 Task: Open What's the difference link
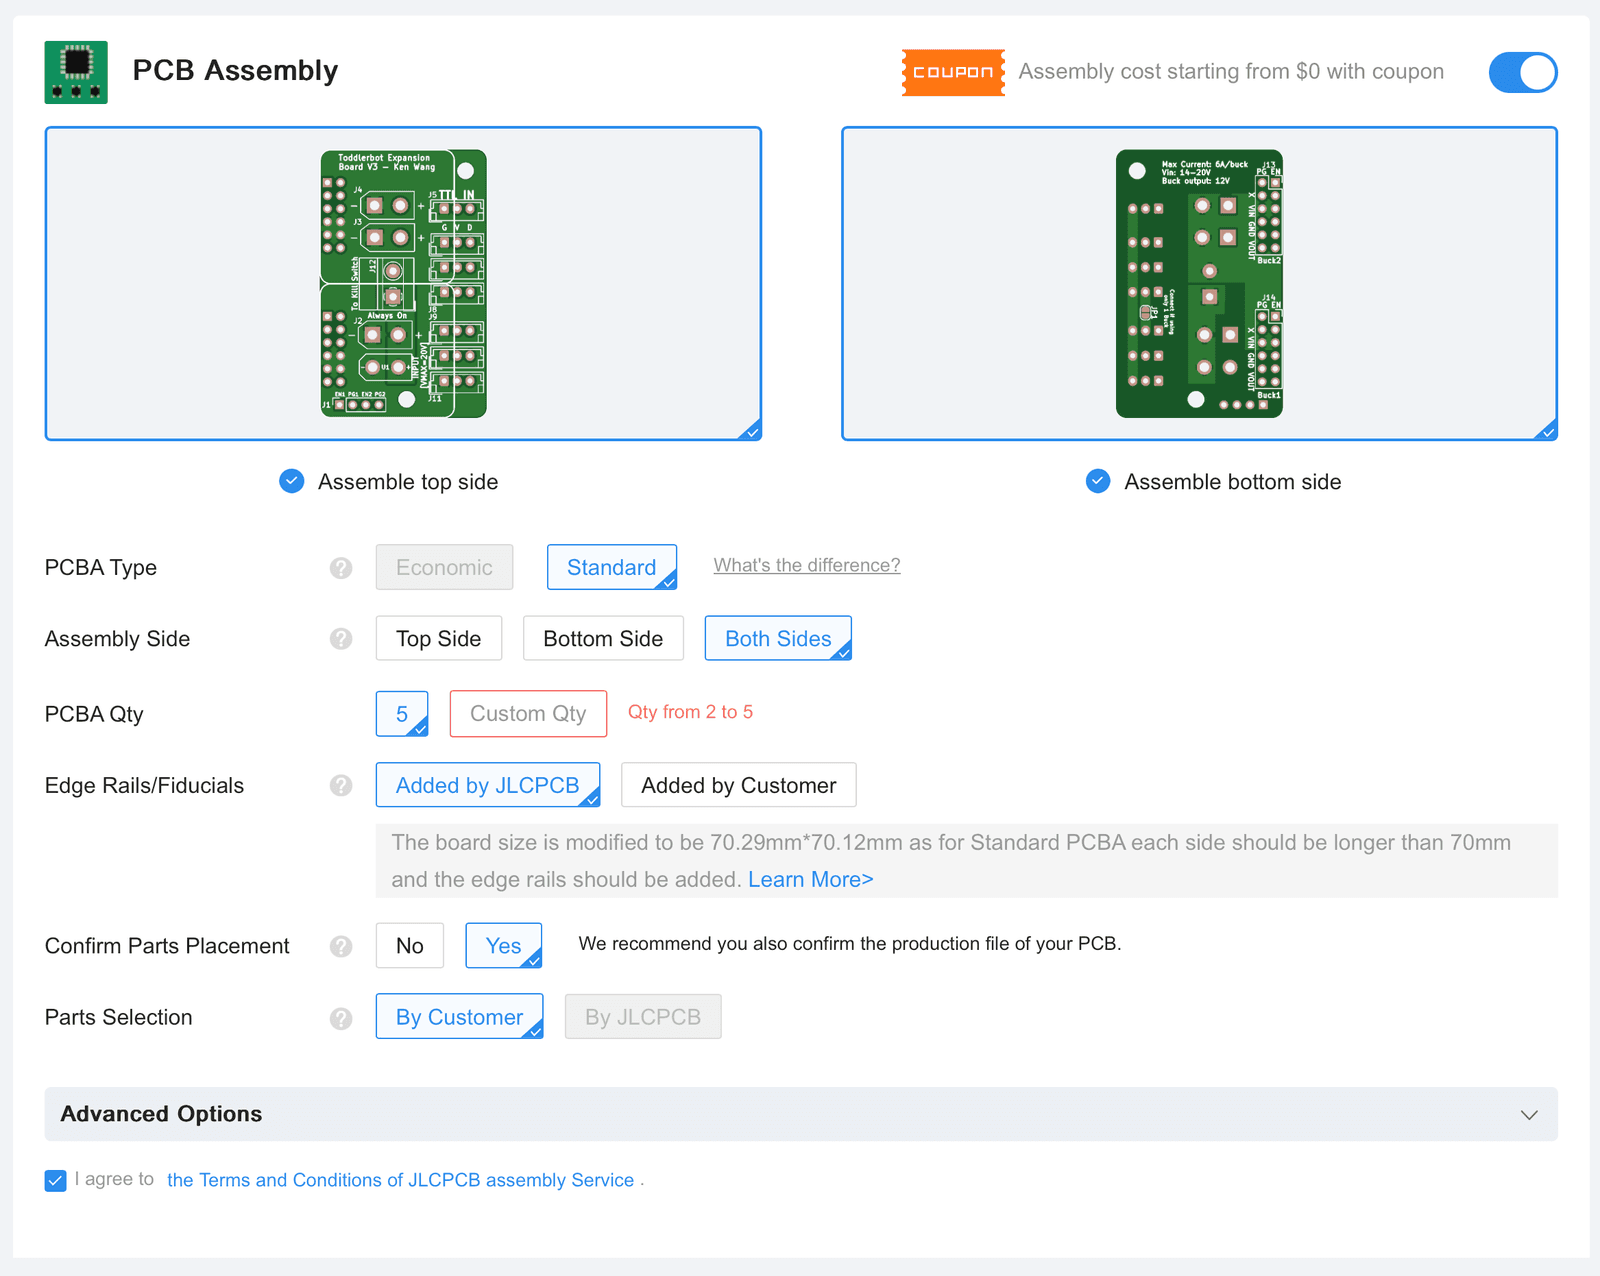[807, 565]
